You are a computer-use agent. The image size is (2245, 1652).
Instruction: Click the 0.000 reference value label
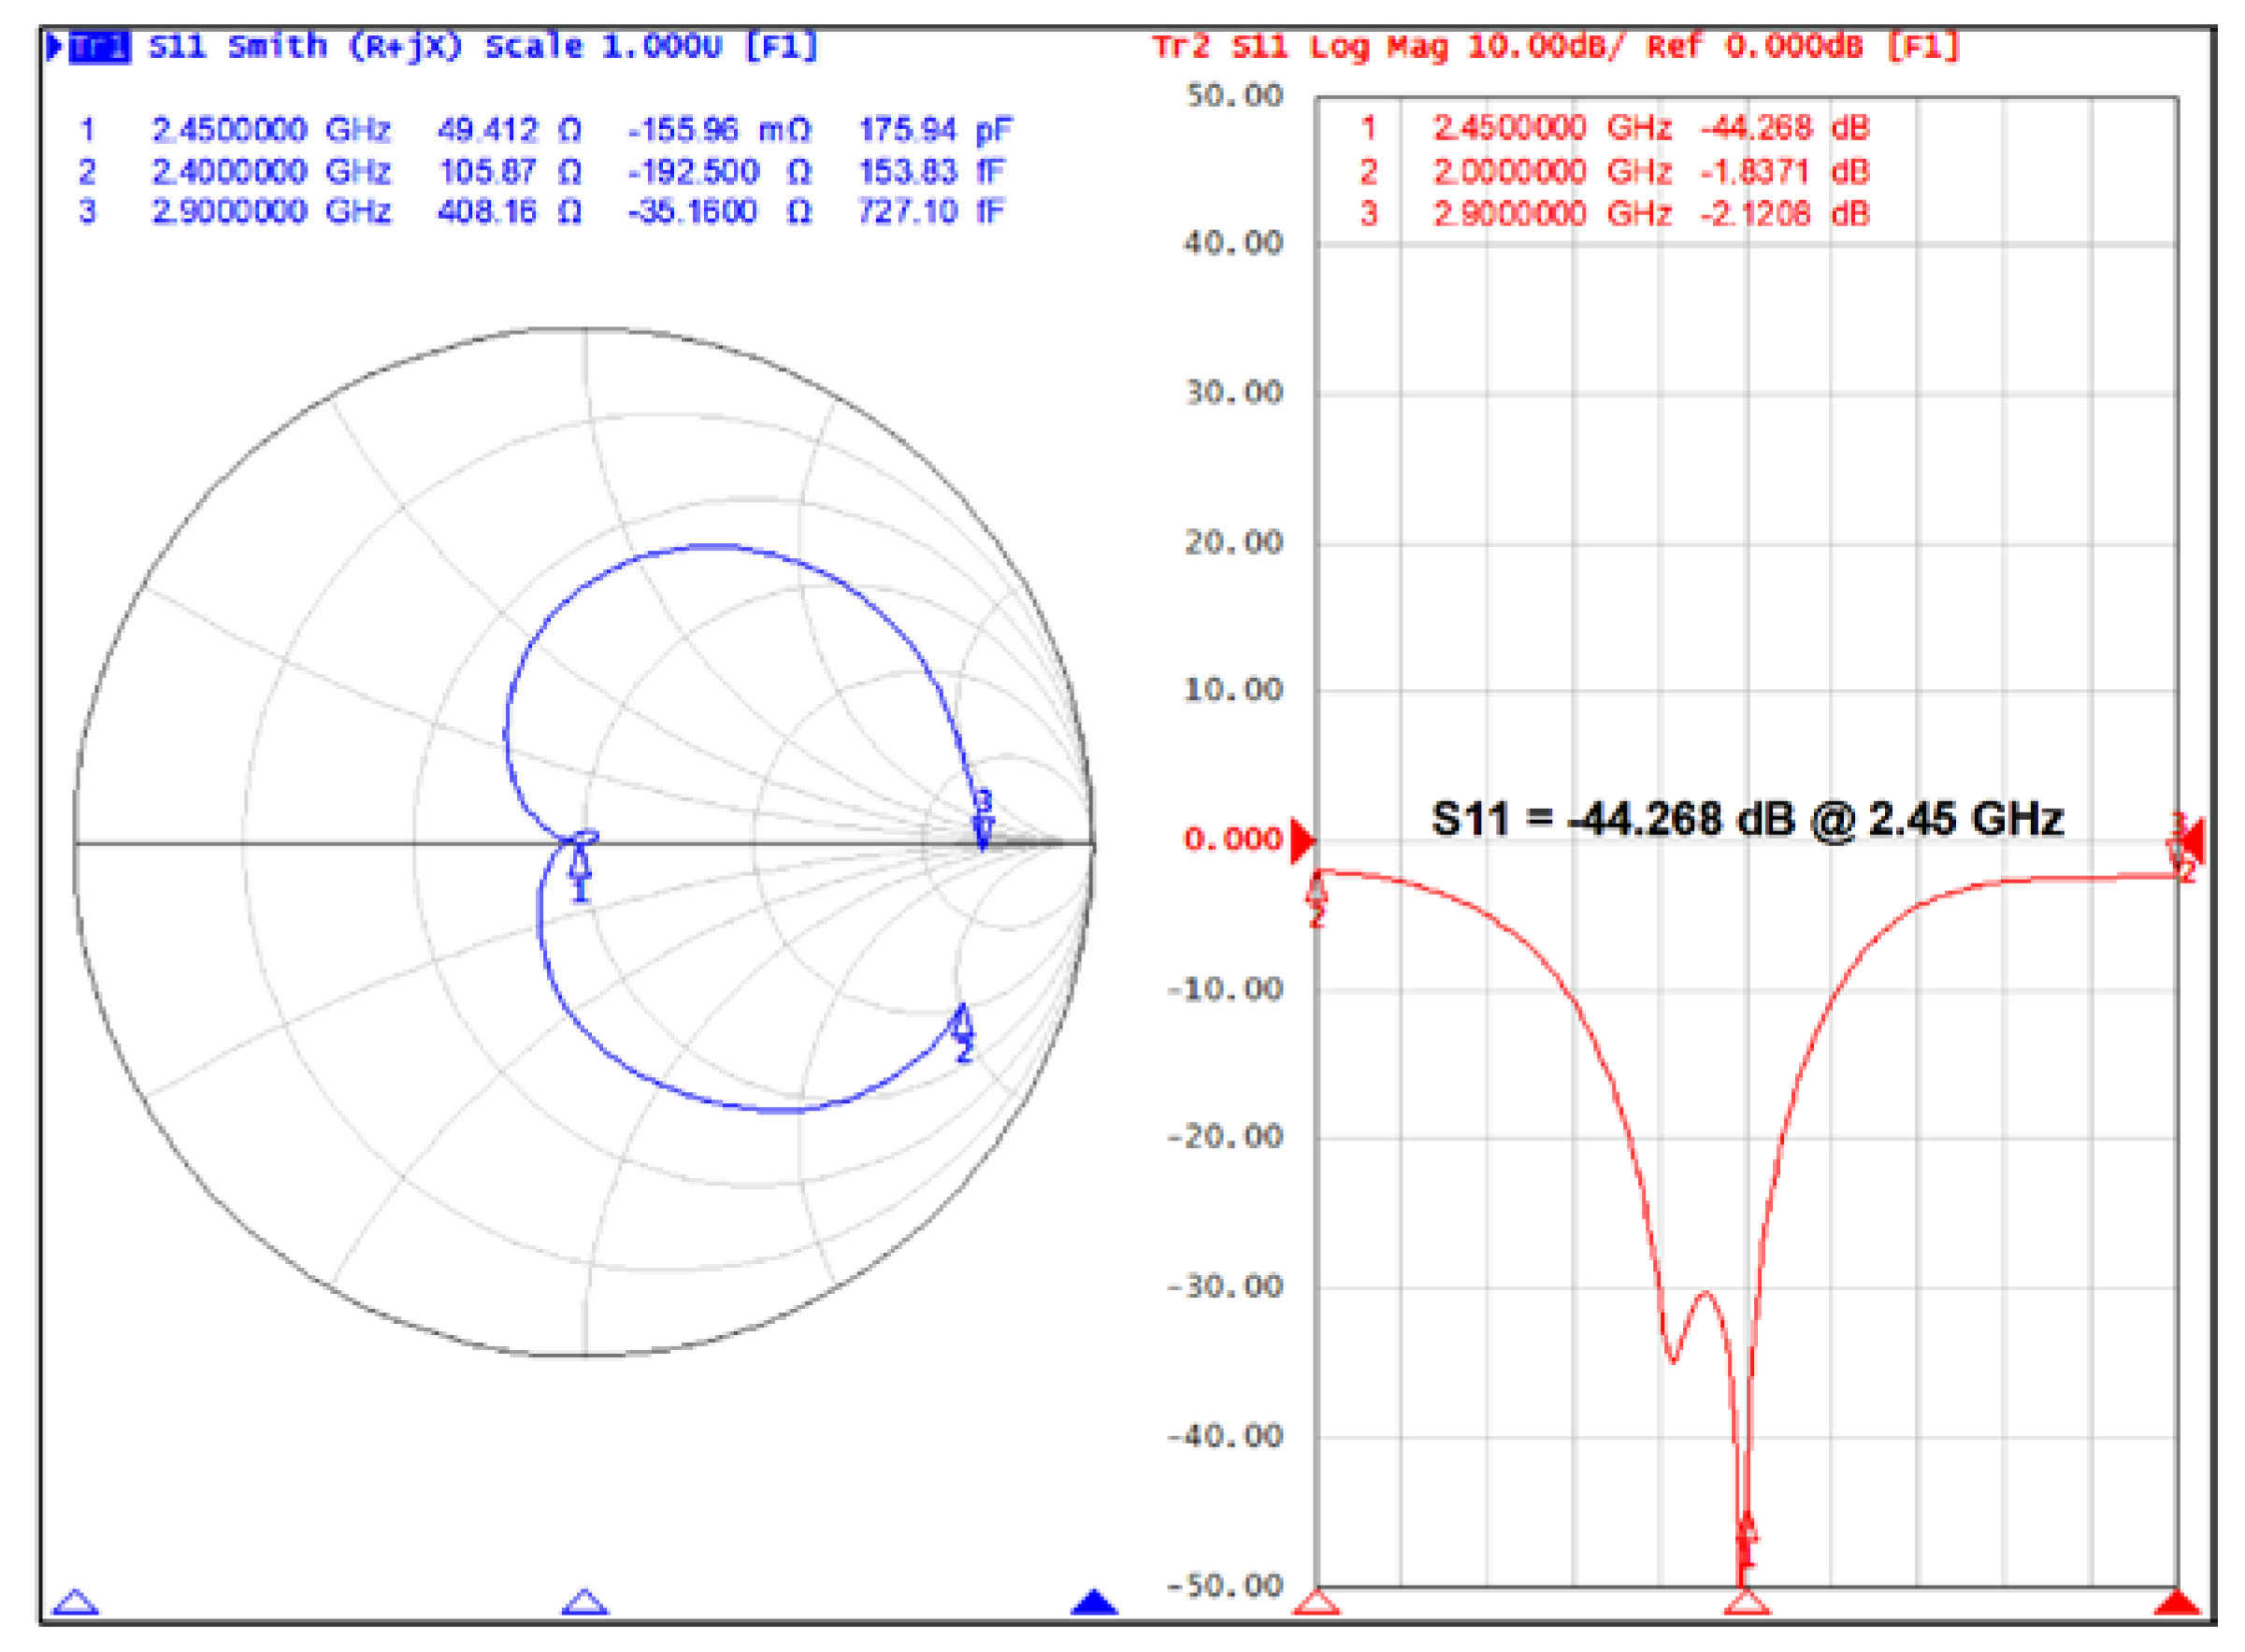coord(1232,839)
